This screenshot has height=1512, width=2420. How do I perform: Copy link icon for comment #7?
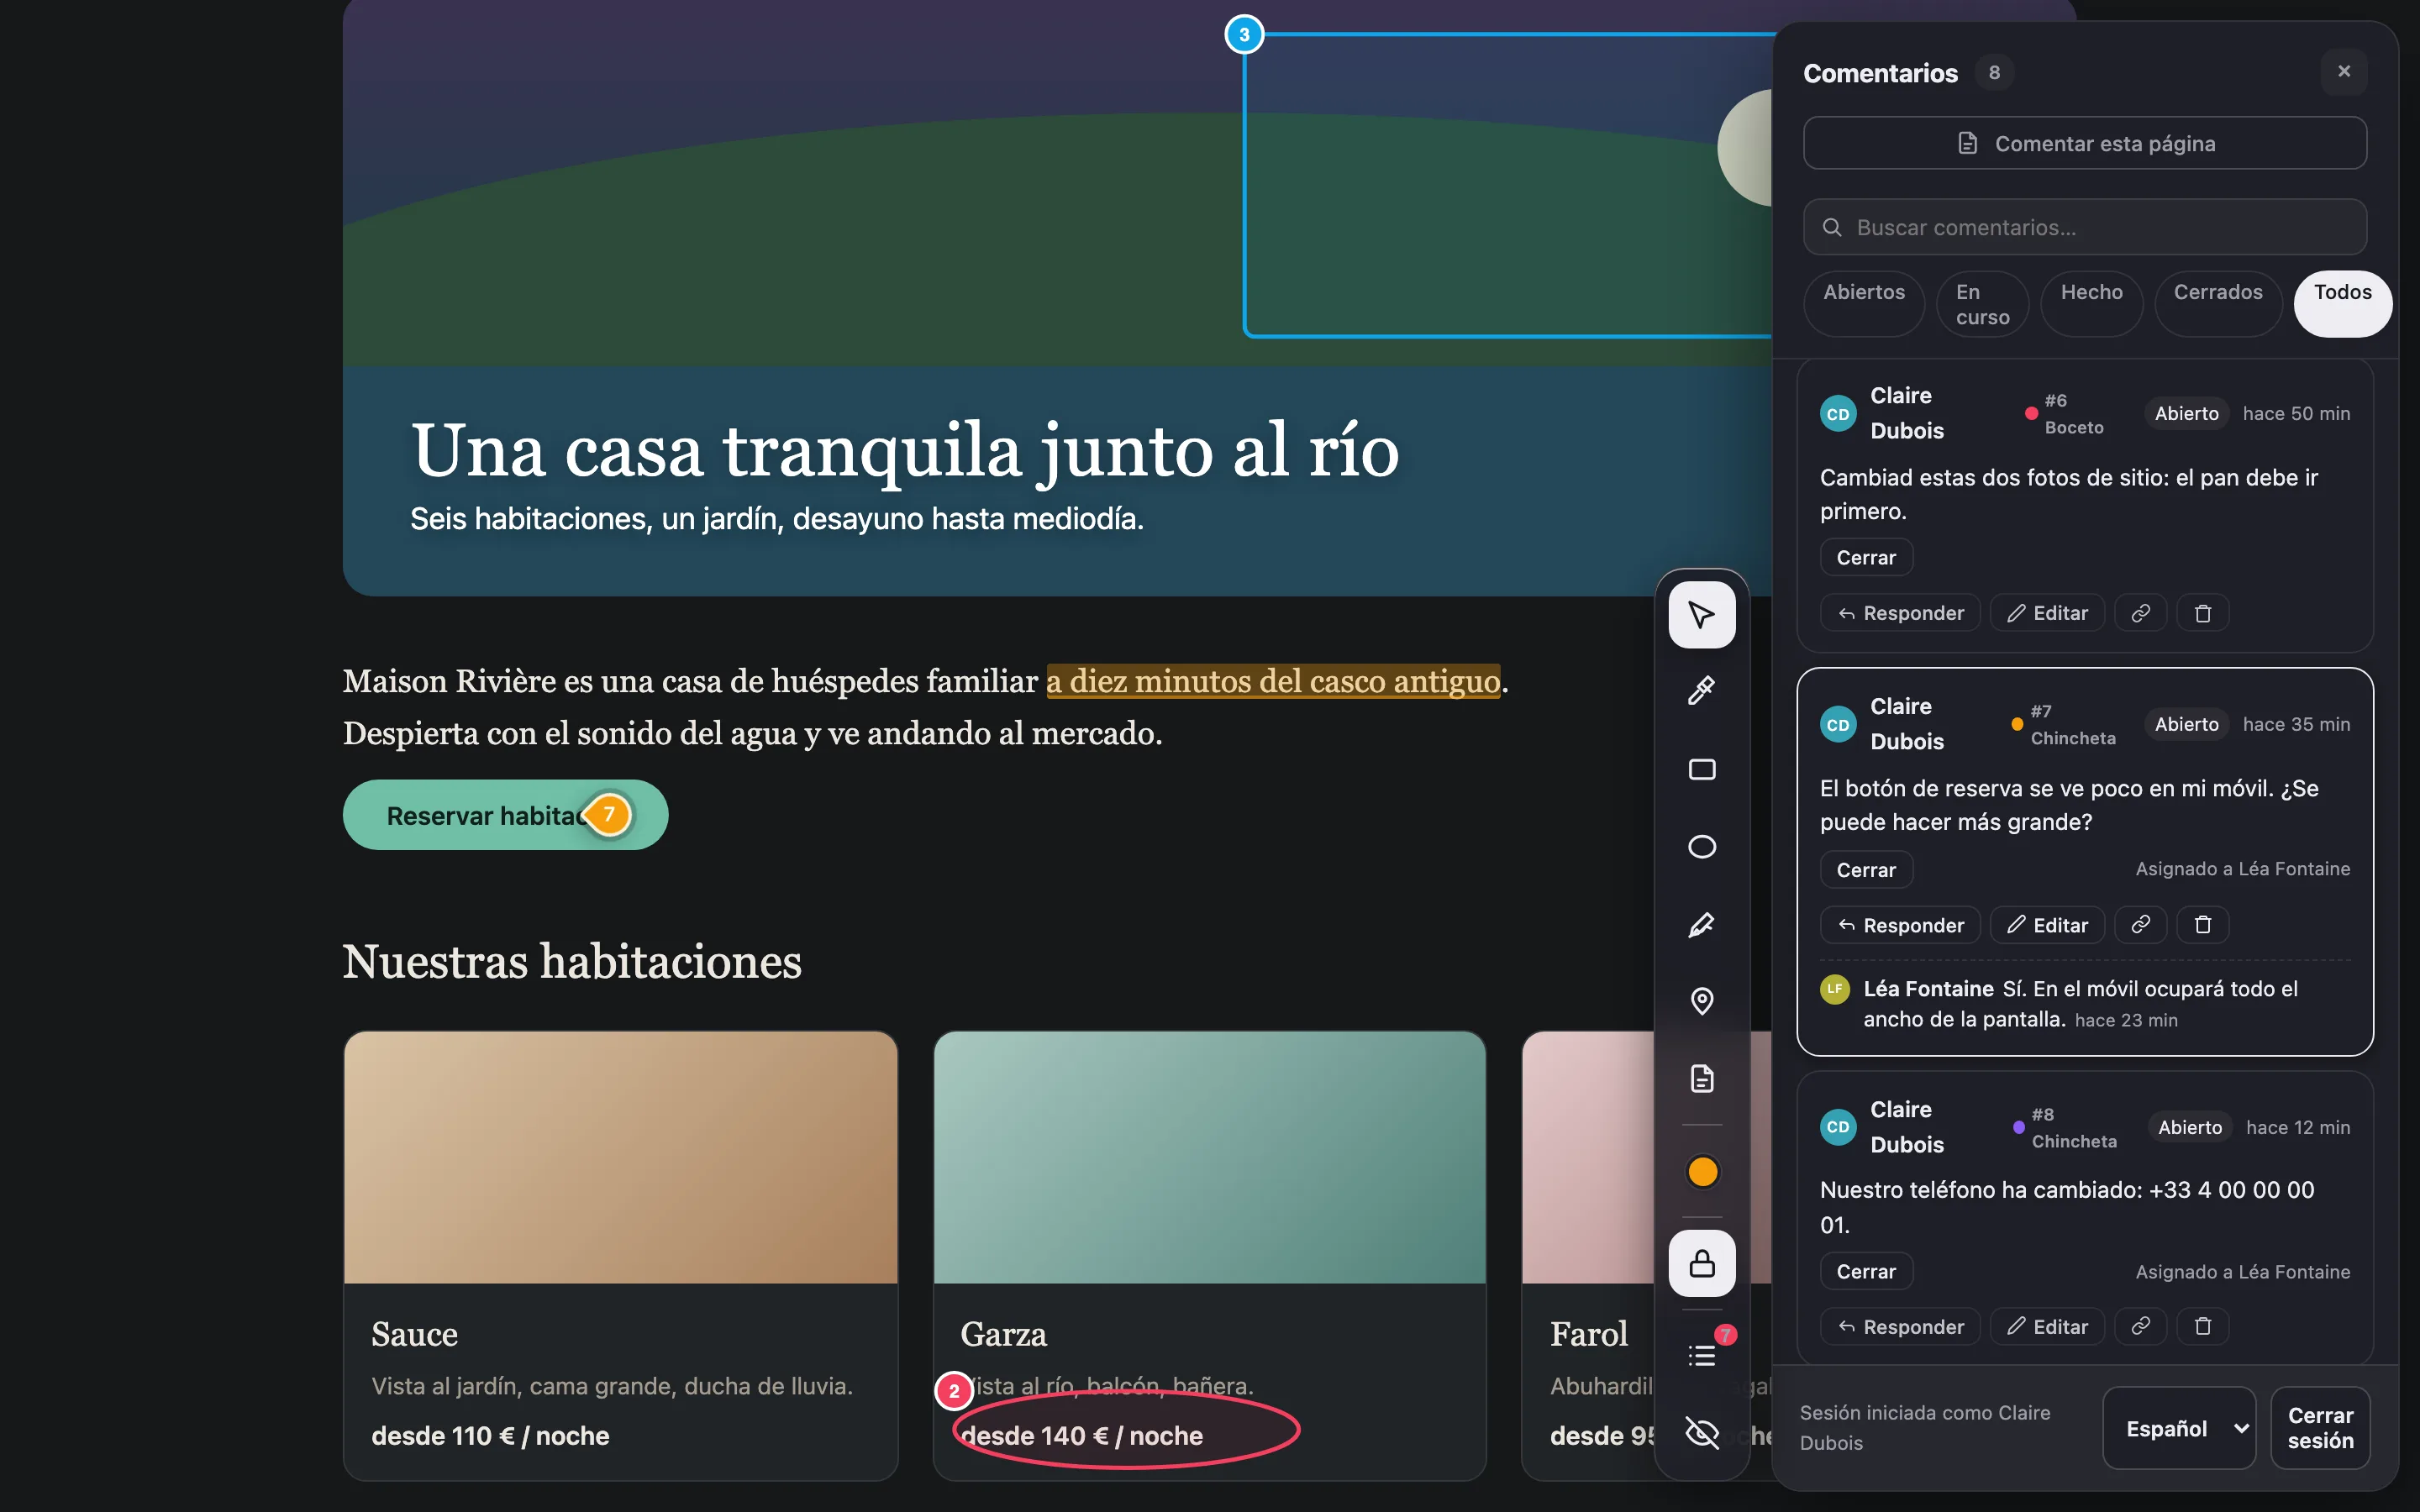coord(2140,925)
